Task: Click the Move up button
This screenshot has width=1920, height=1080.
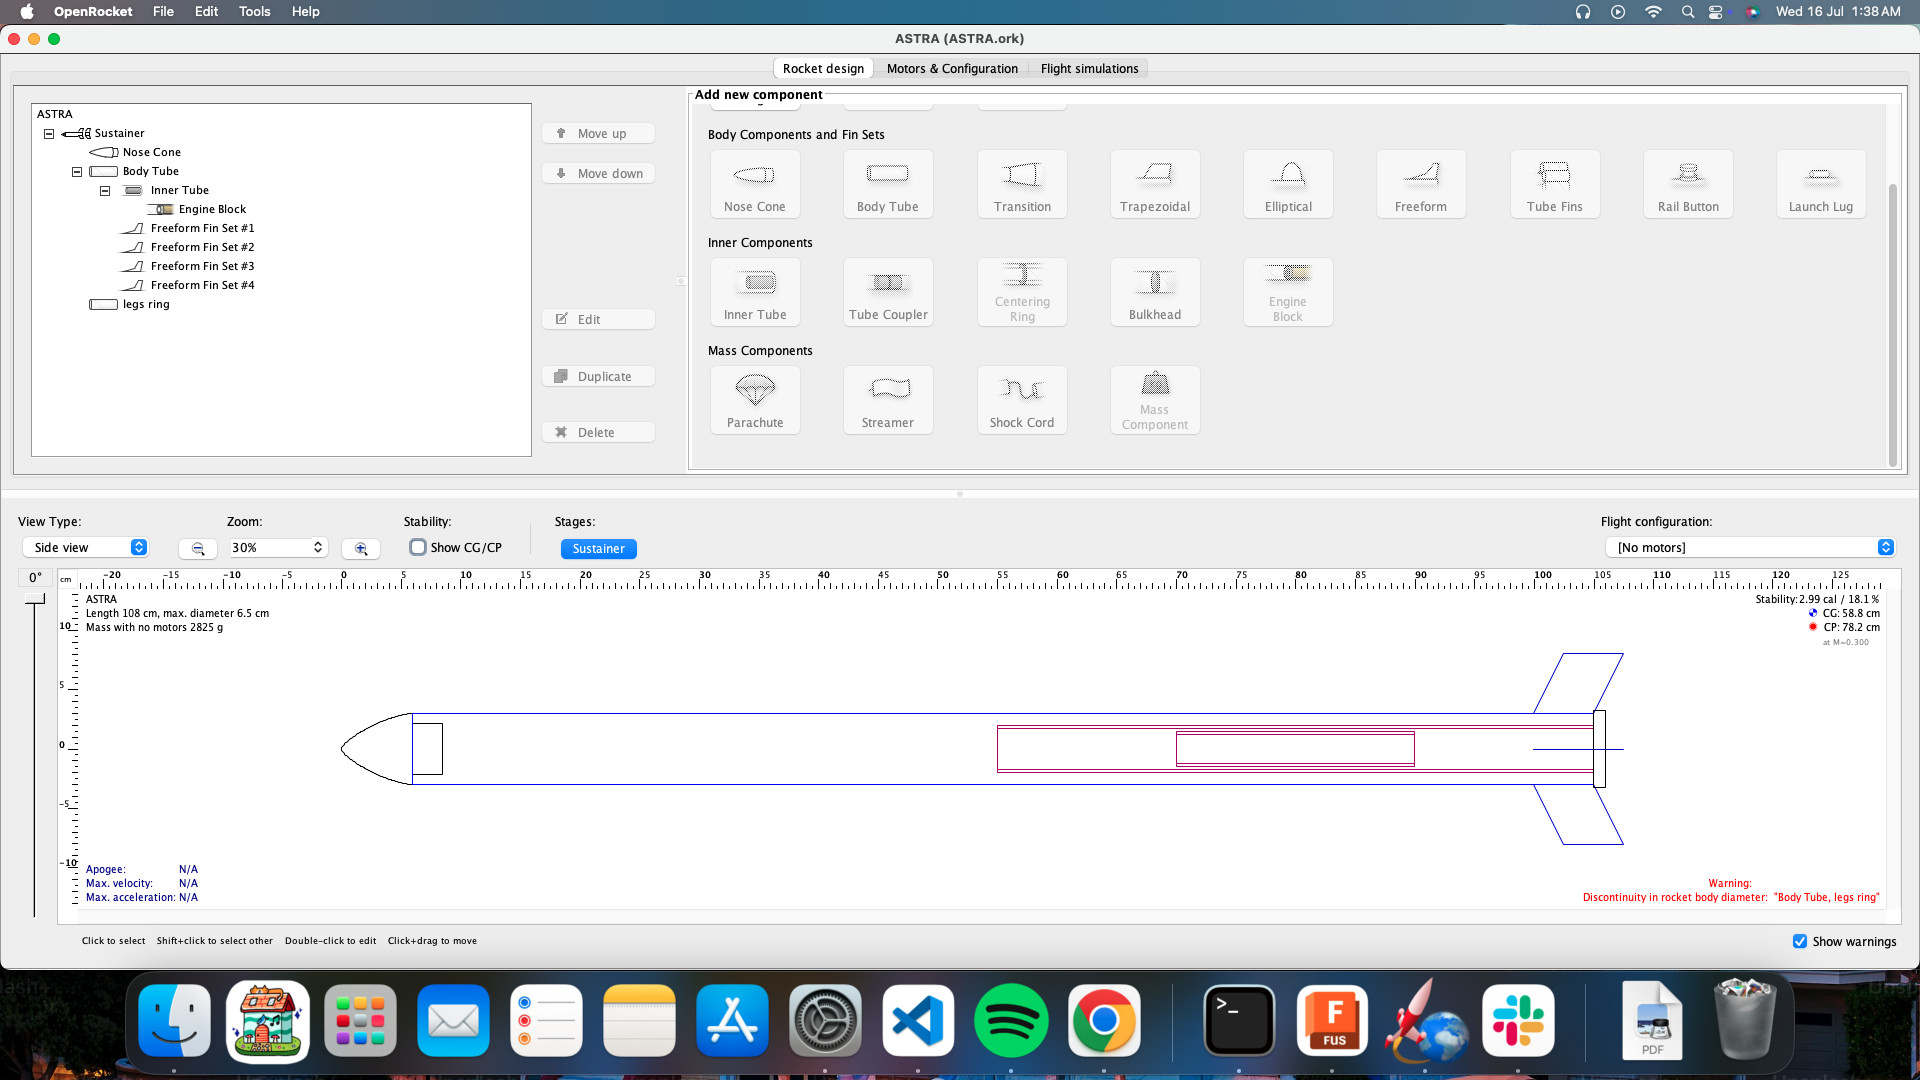Action: (599, 134)
